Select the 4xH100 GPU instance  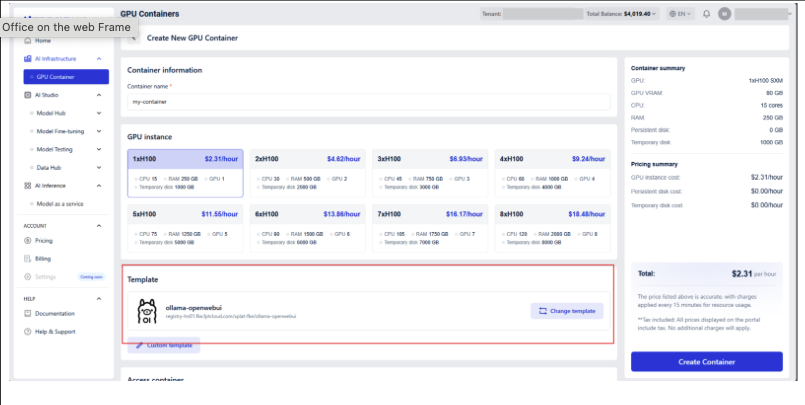point(553,174)
